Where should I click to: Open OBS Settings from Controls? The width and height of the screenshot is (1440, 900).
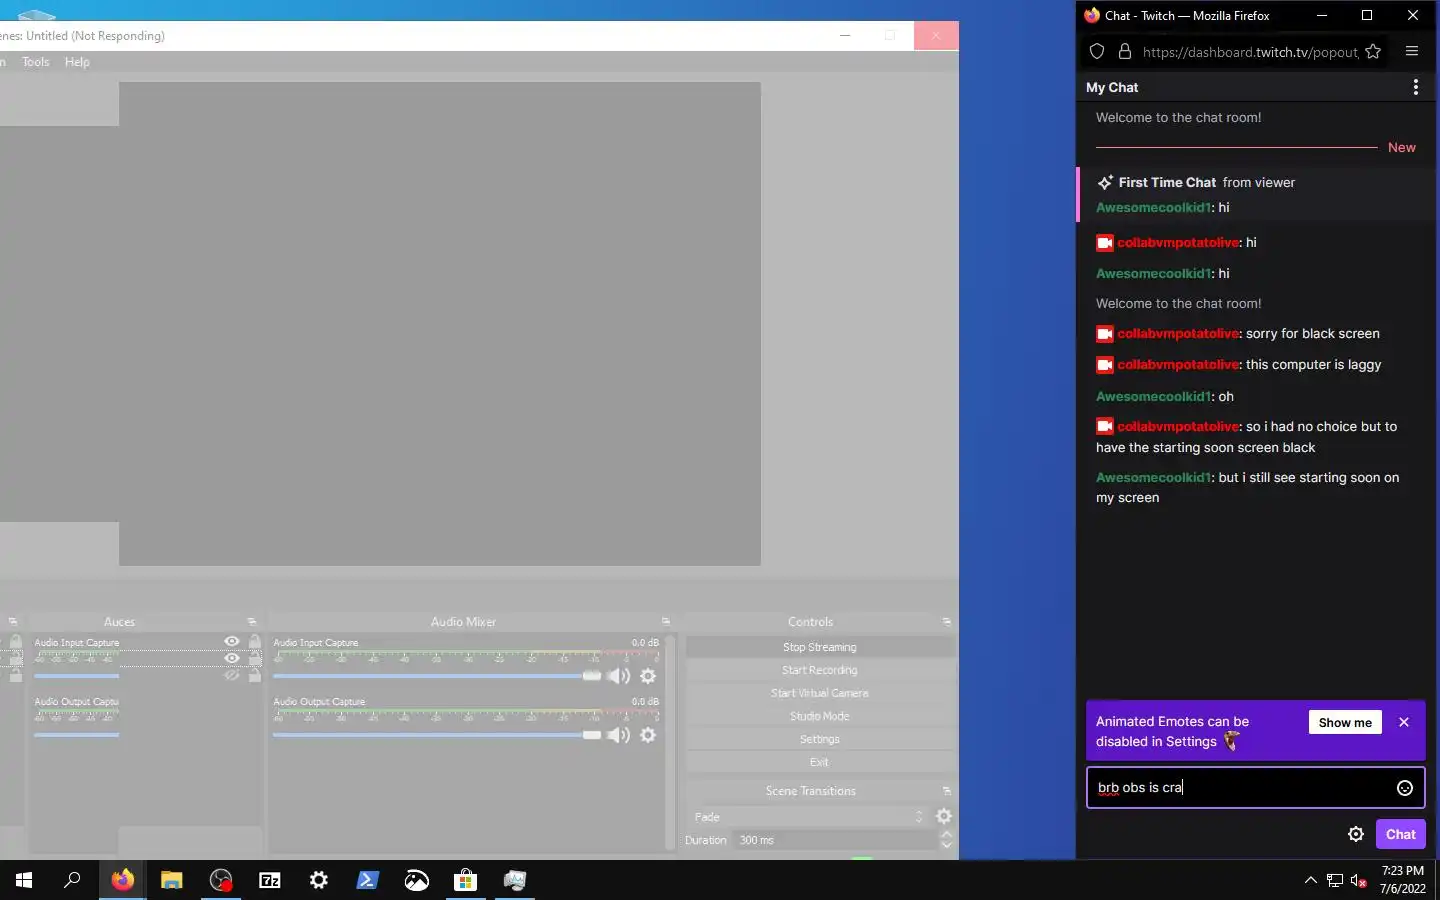tap(820, 739)
